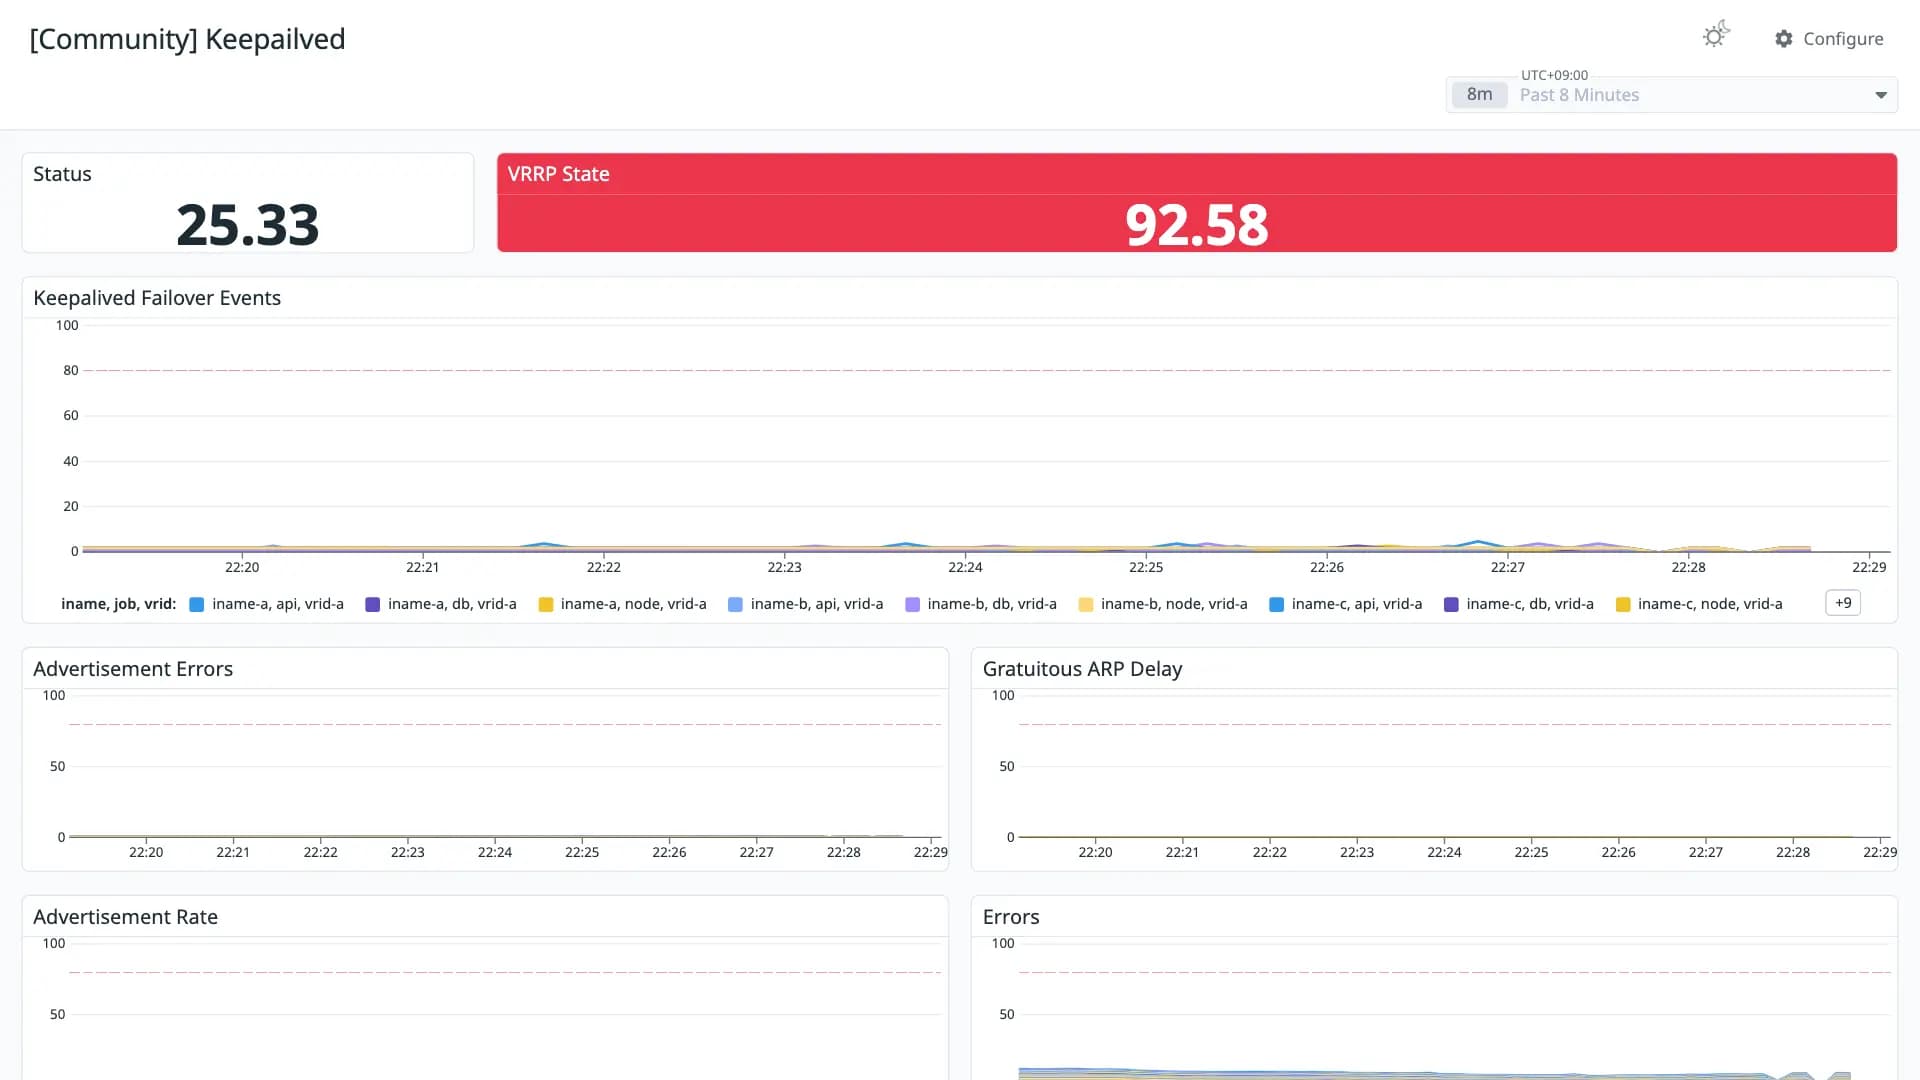Click the iname-b, node, vrid-a legend swatch
Viewport: 1920px width, 1080px height.
click(1086, 604)
